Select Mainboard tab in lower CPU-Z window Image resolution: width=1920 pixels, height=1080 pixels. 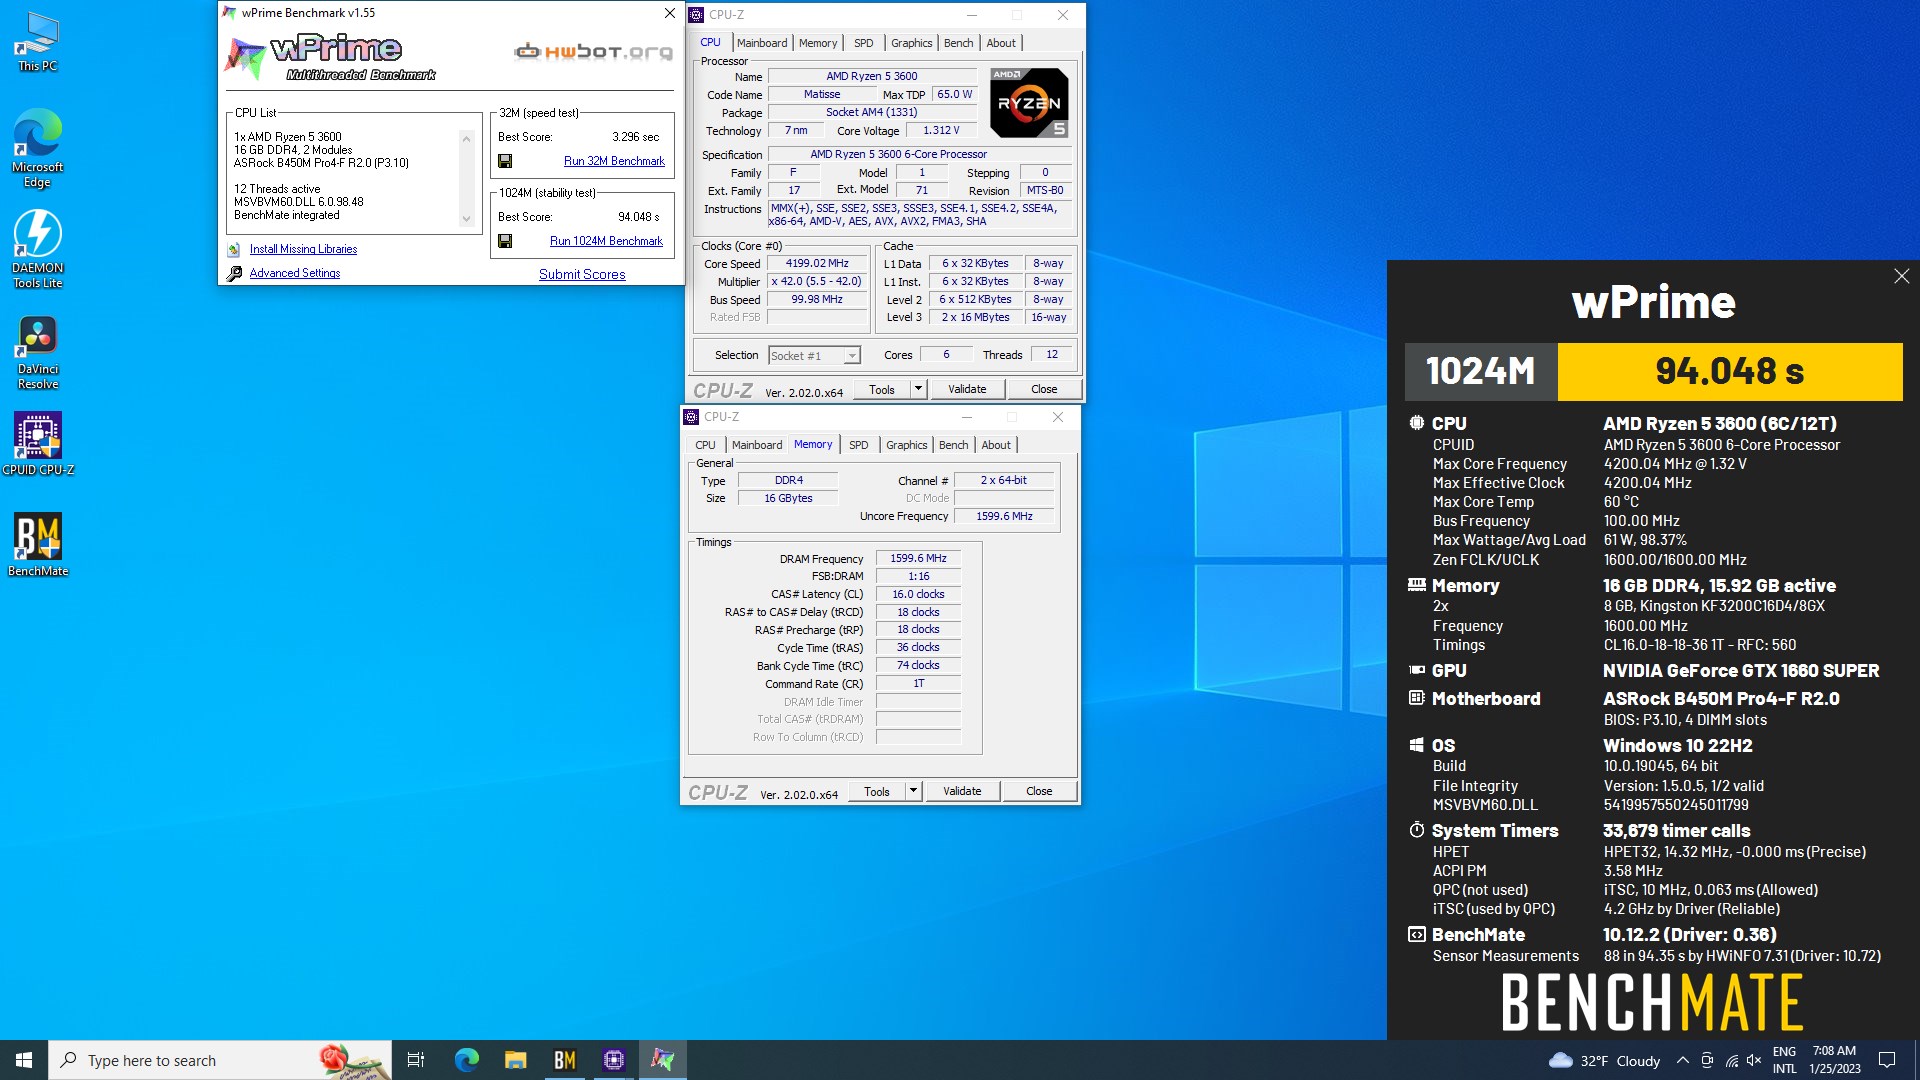tap(757, 445)
